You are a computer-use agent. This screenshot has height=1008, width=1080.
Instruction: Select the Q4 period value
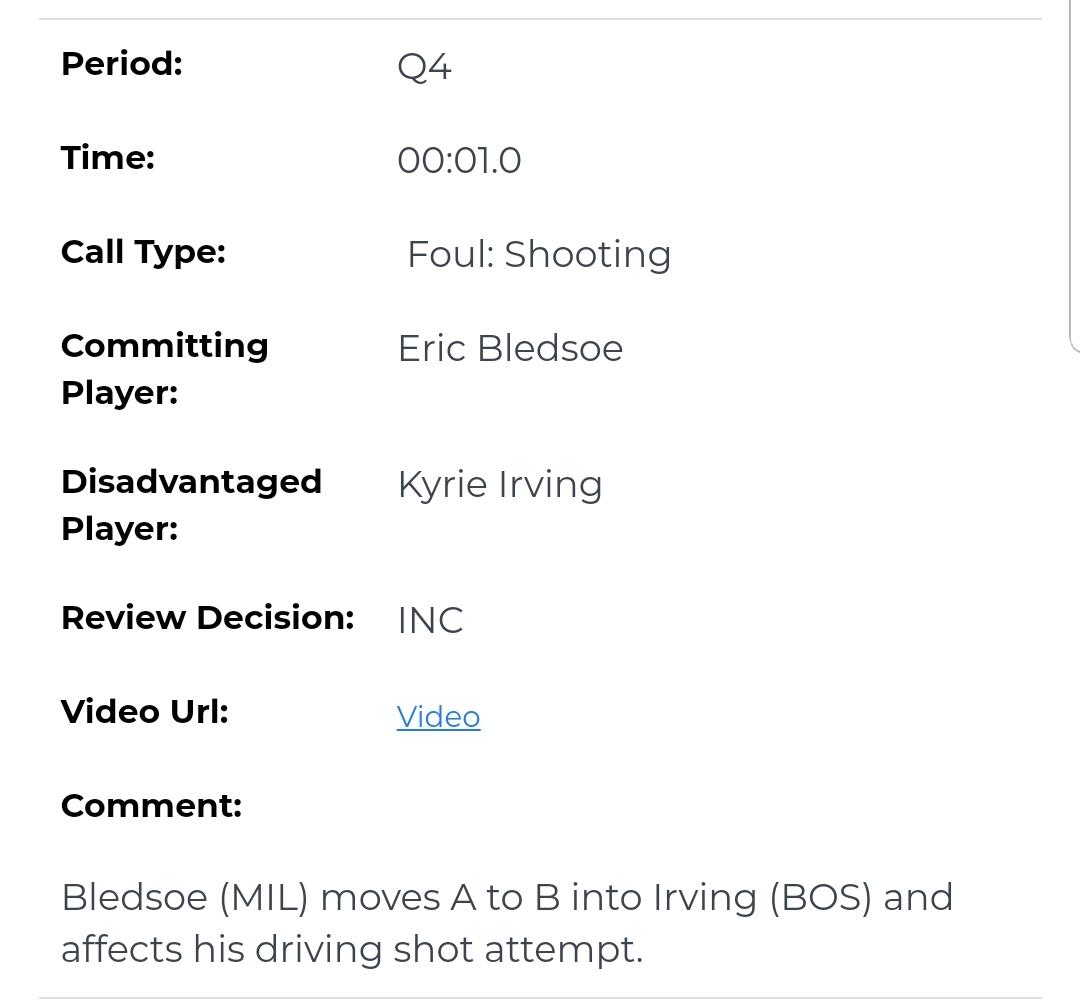click(x=424, y=67)
